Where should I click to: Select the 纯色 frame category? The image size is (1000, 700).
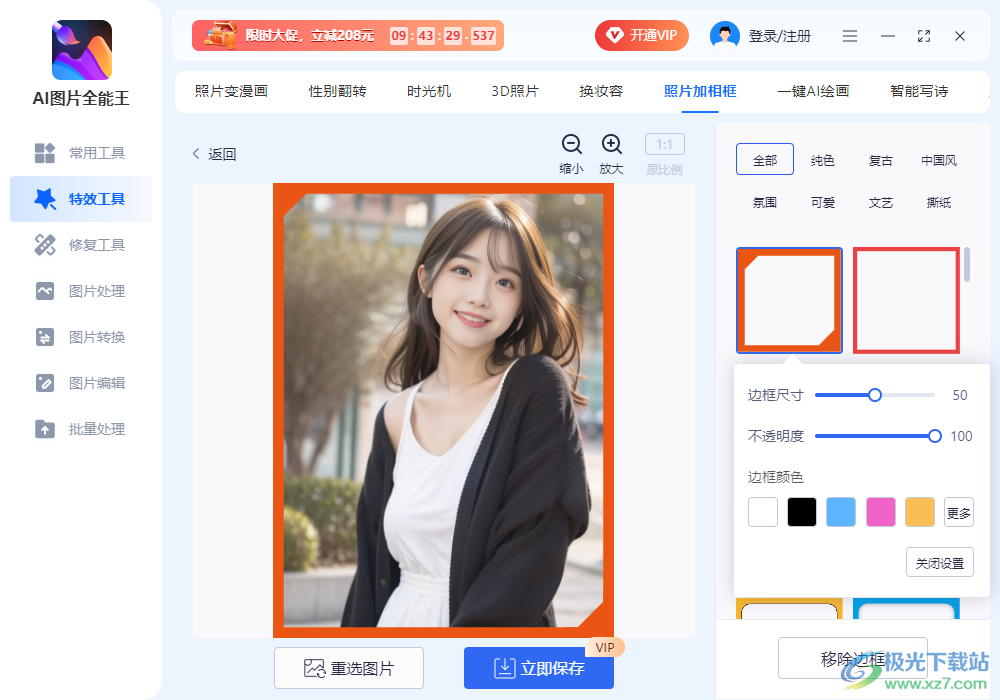[x=822, y=160]
